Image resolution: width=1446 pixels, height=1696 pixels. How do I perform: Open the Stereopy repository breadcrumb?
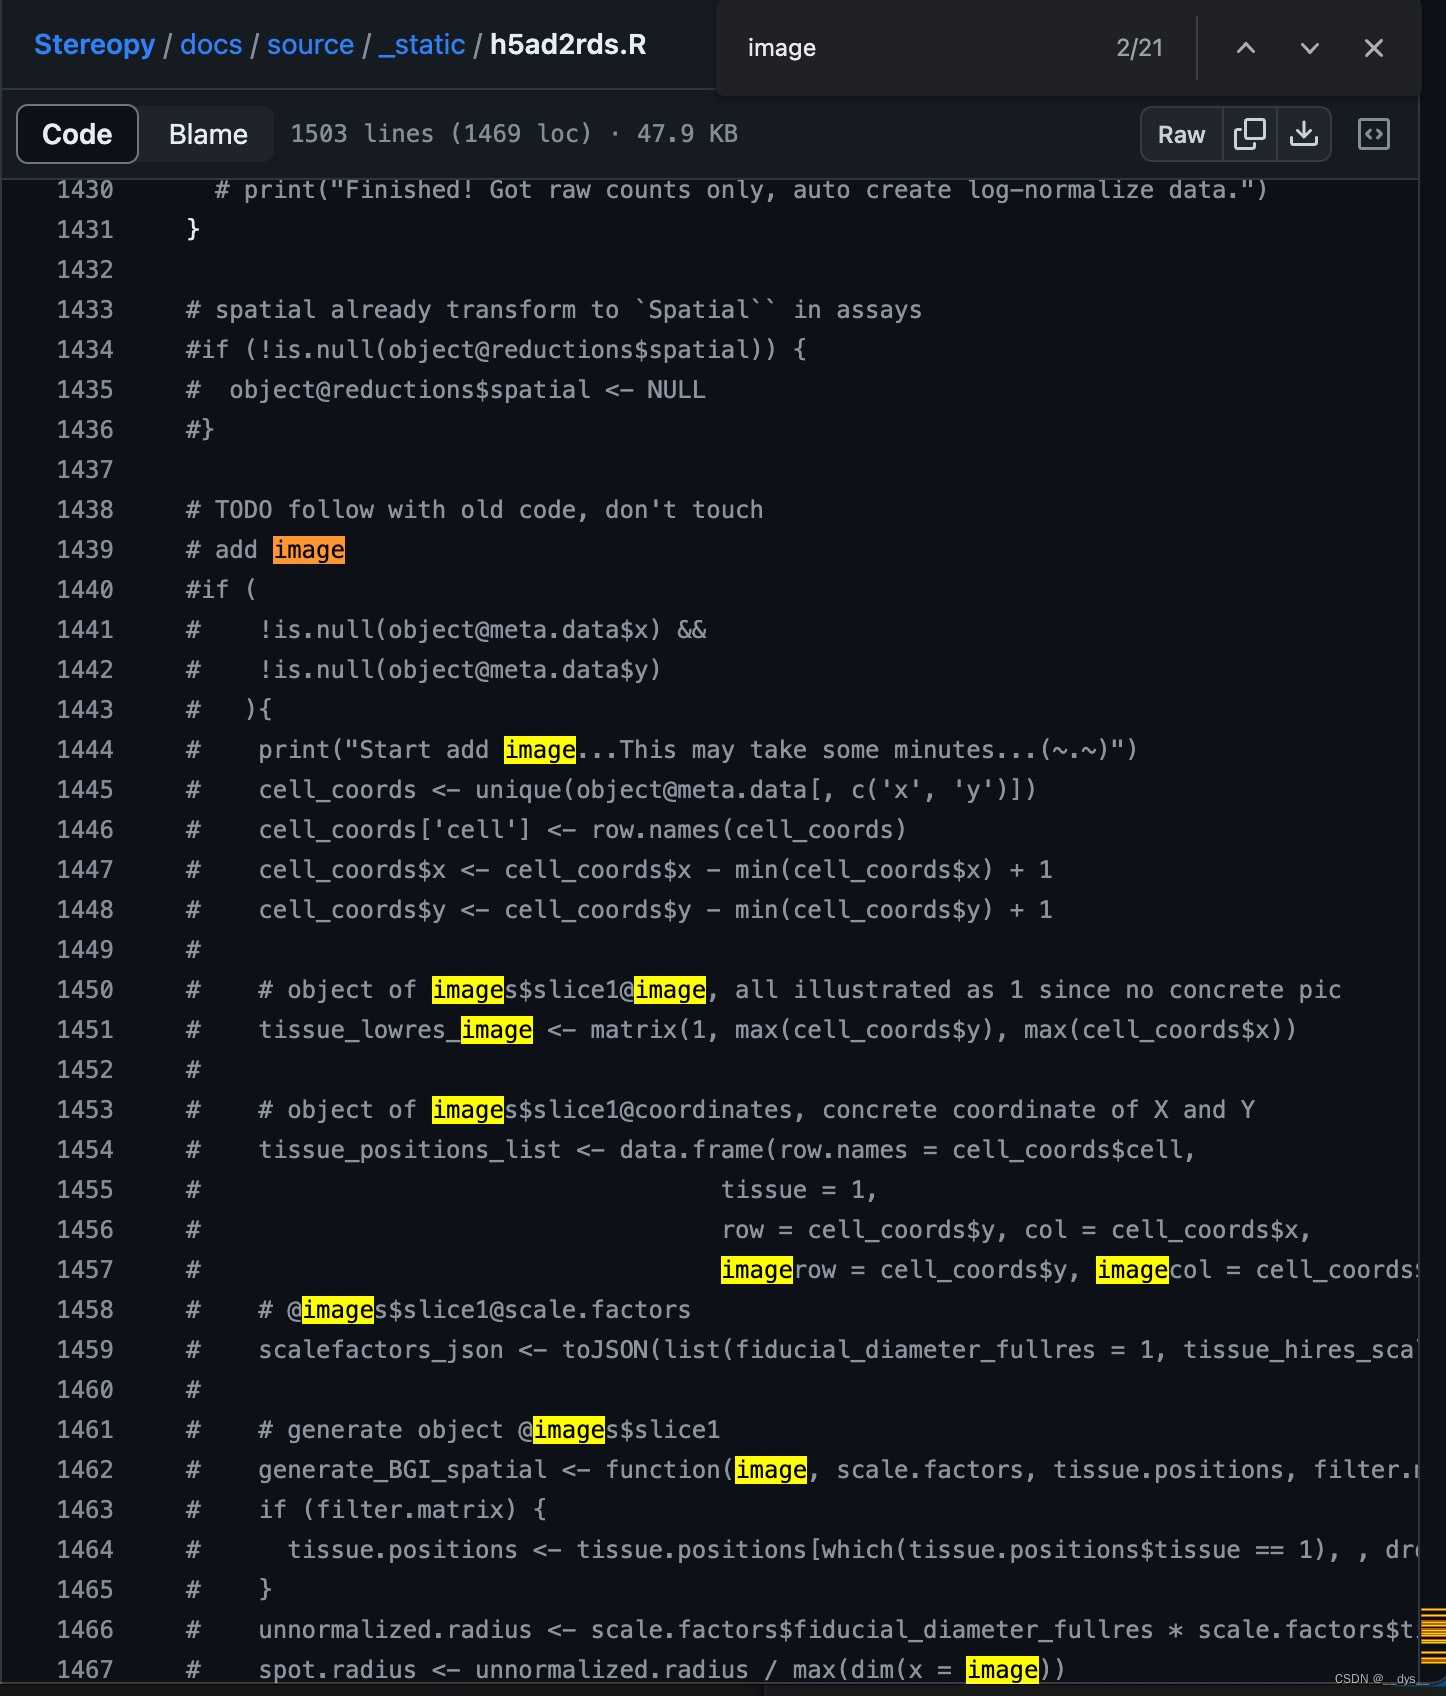point(94,45)
